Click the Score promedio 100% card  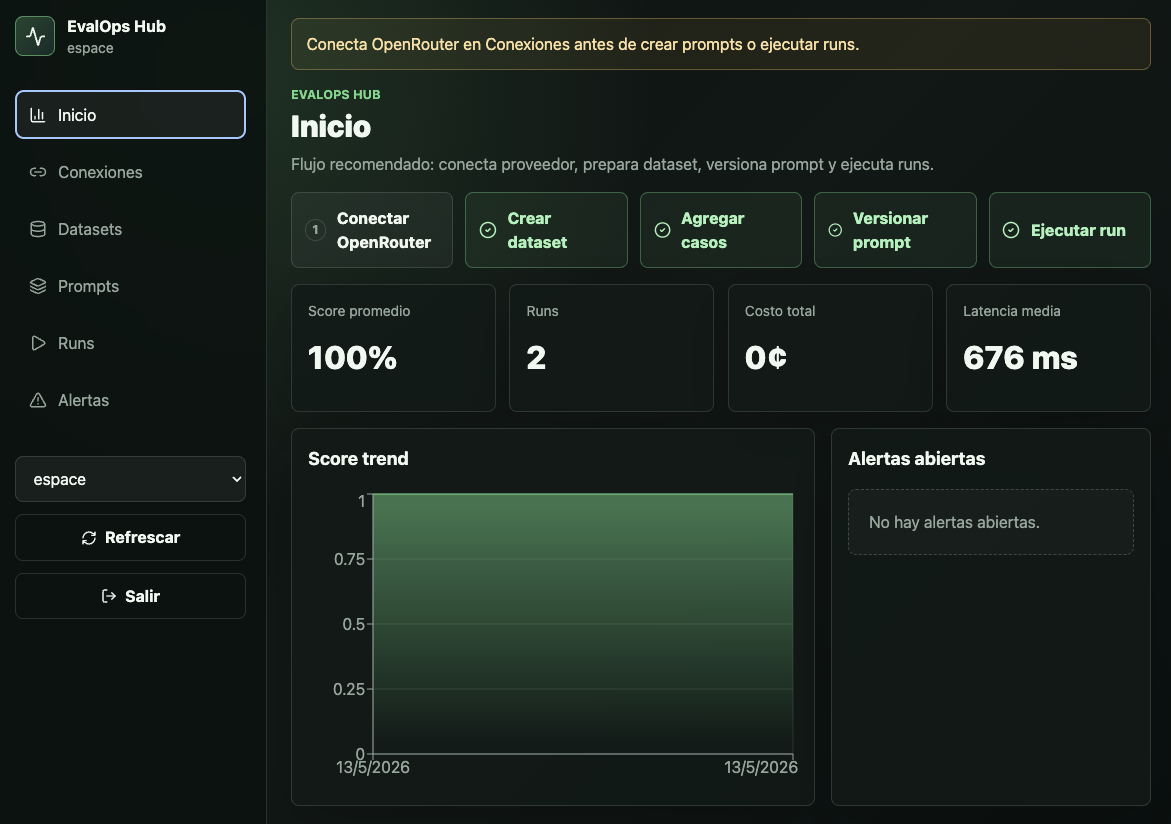click(x=394, y=348)
